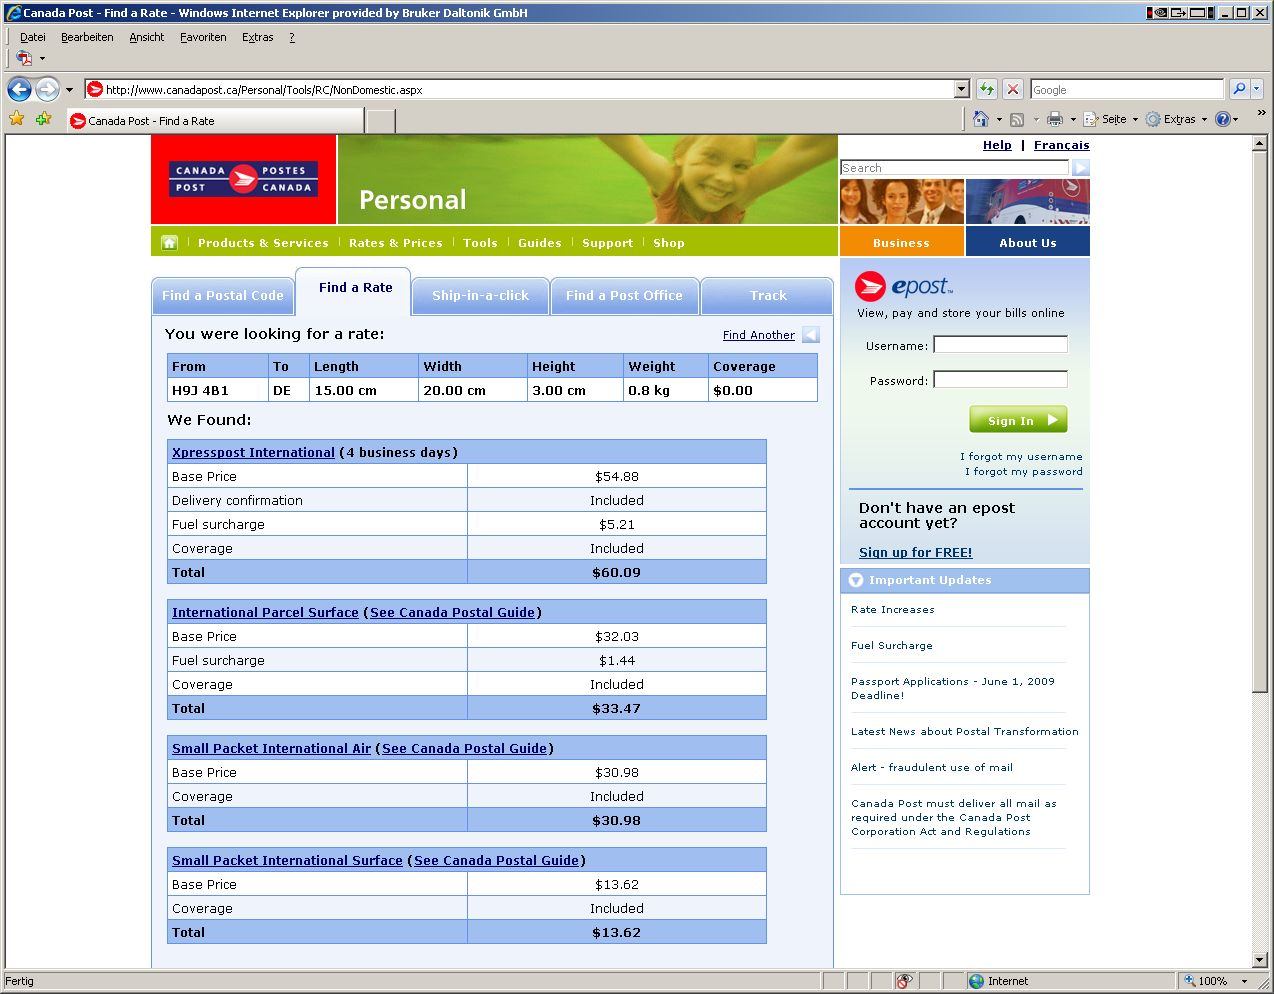Viewport: 1274px width, 994px height.
Task: Collapse the Important Updates panel arrow
Action: point(856,580)
